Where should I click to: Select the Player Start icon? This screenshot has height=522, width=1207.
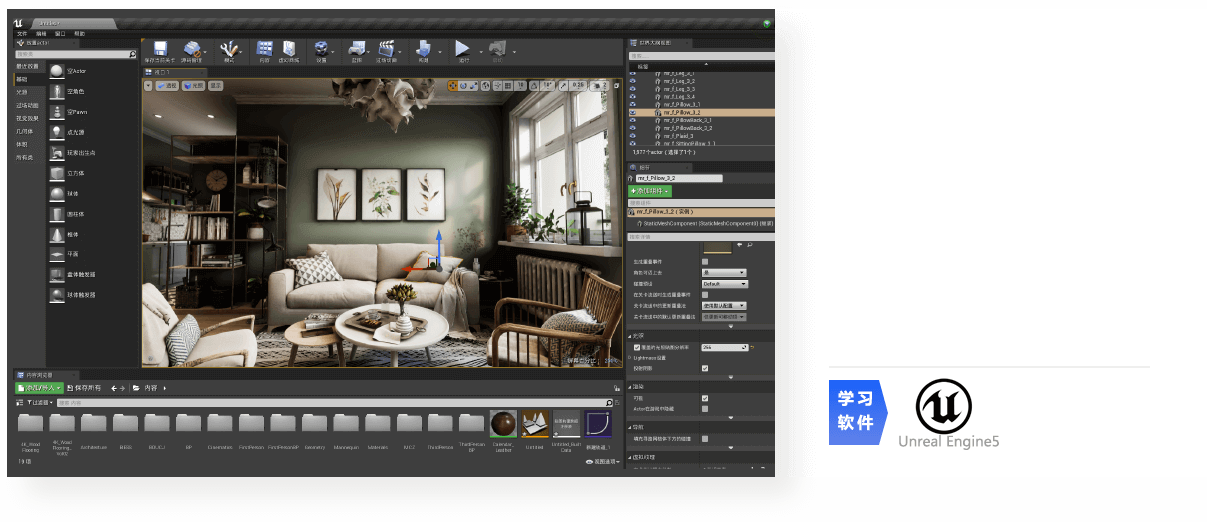click(57, 152)
